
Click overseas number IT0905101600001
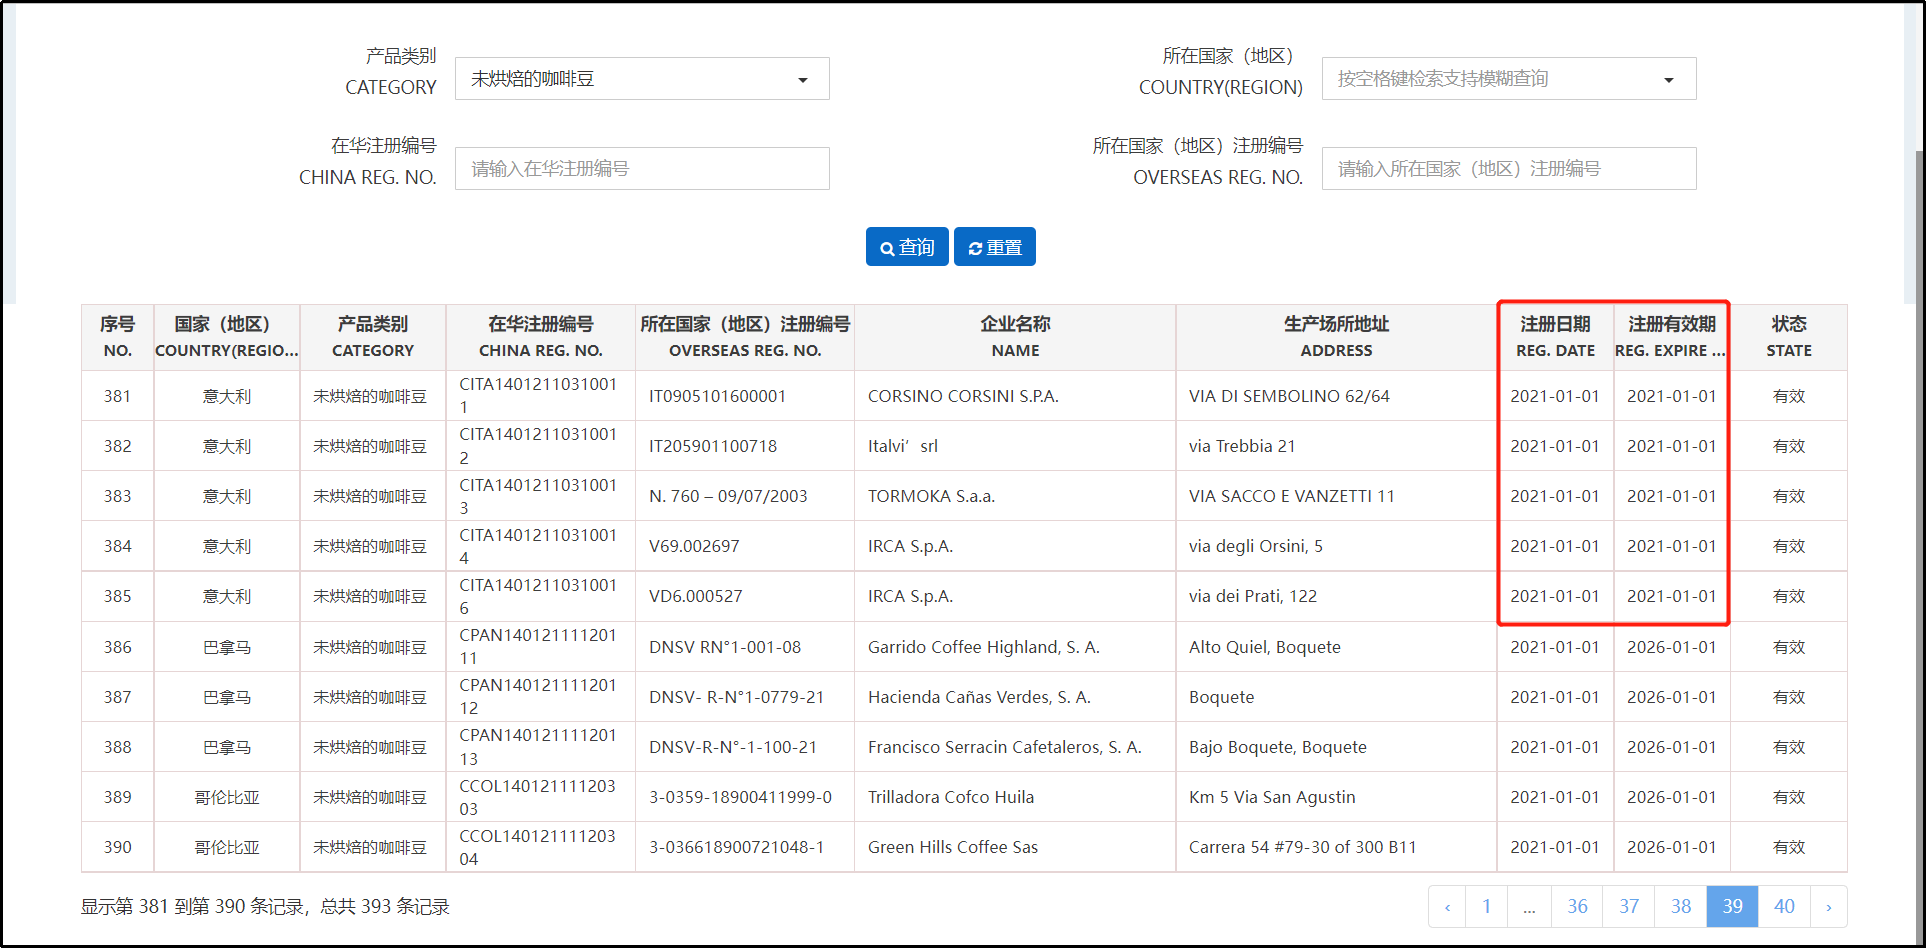[718, 396]
